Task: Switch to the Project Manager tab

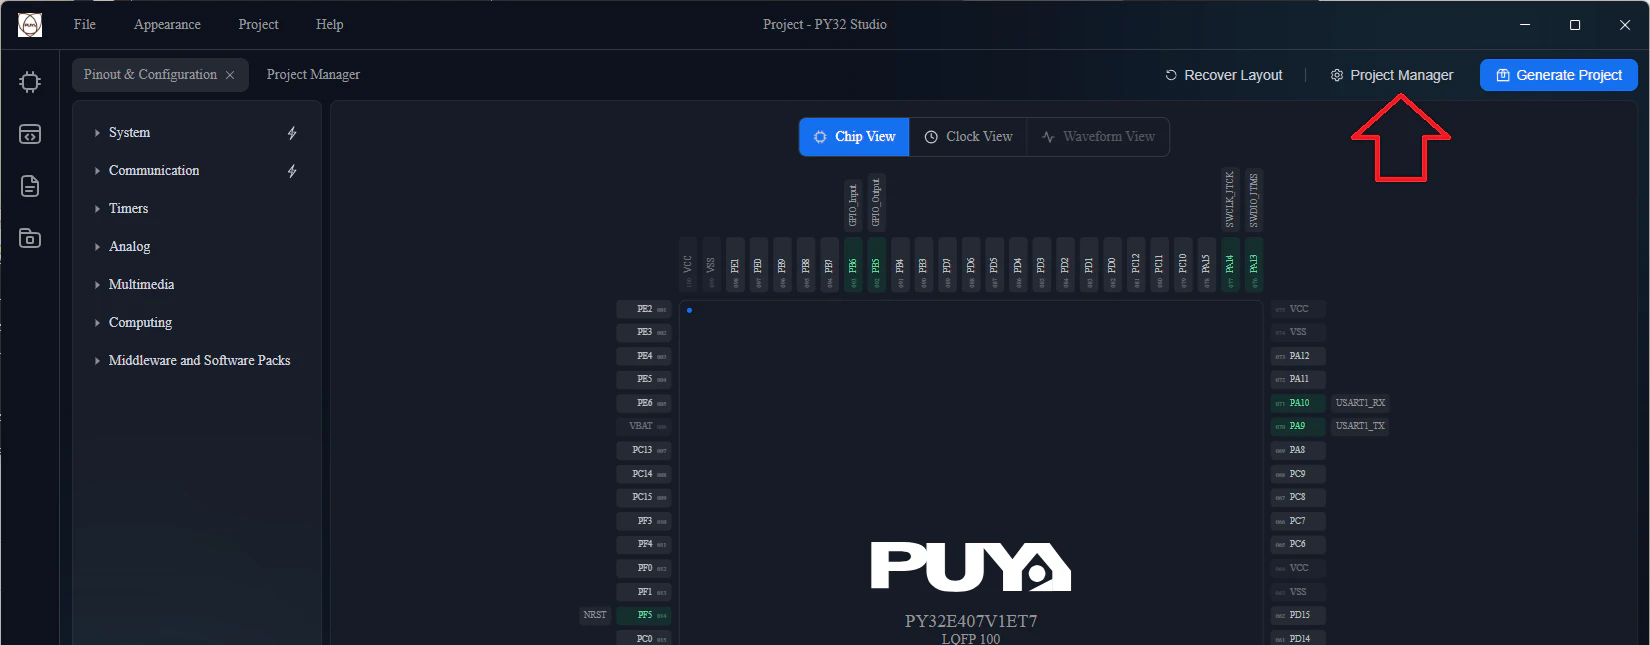Action: (x=313, y=75)
